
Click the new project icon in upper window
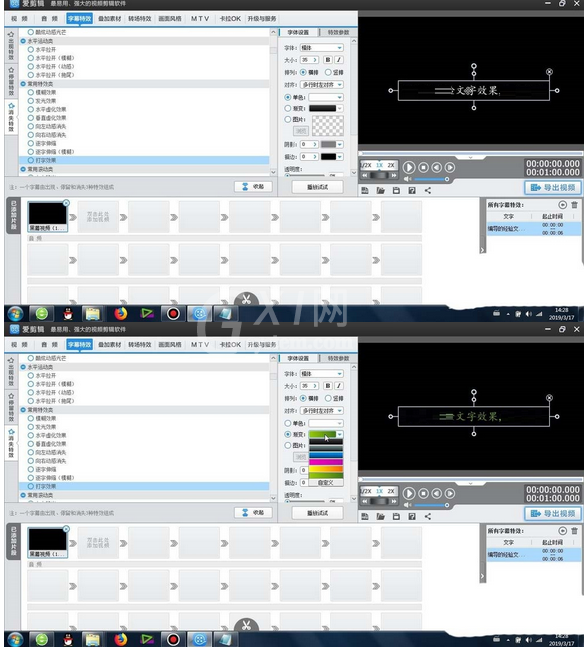(x=365, y=190)
